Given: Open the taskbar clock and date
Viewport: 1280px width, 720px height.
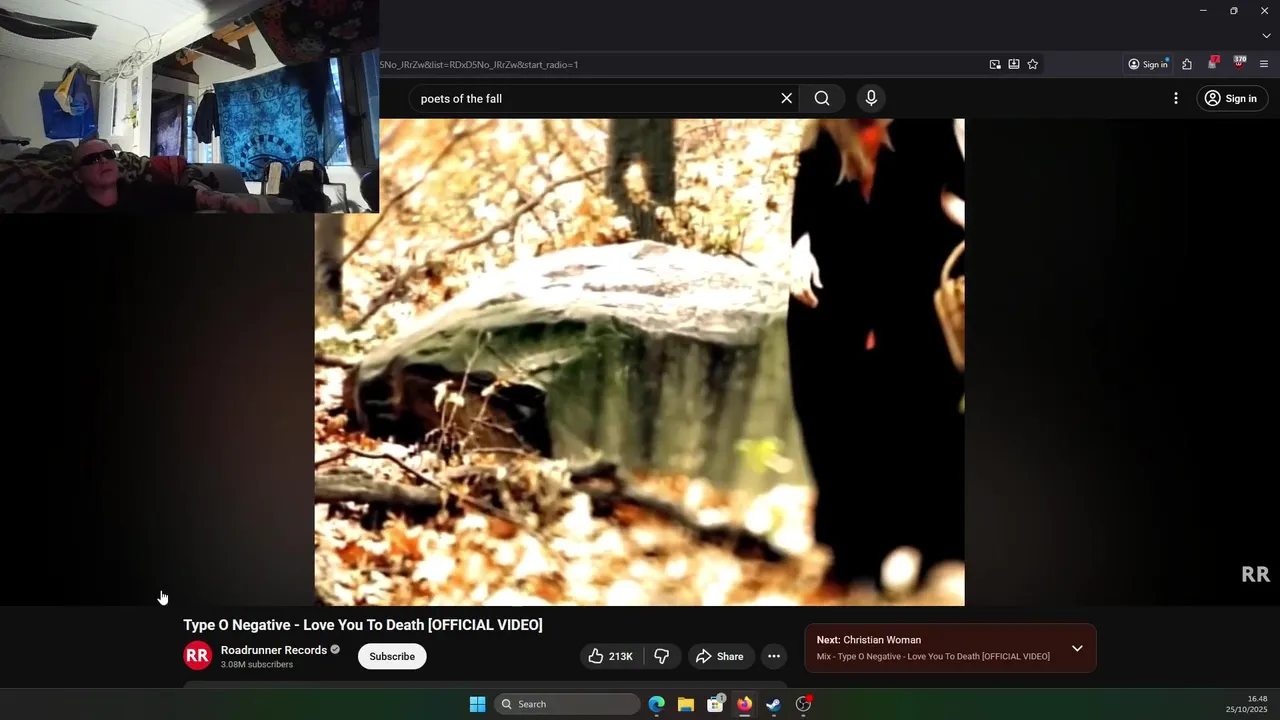Looking at the screenshot, I should point(1247,704).
